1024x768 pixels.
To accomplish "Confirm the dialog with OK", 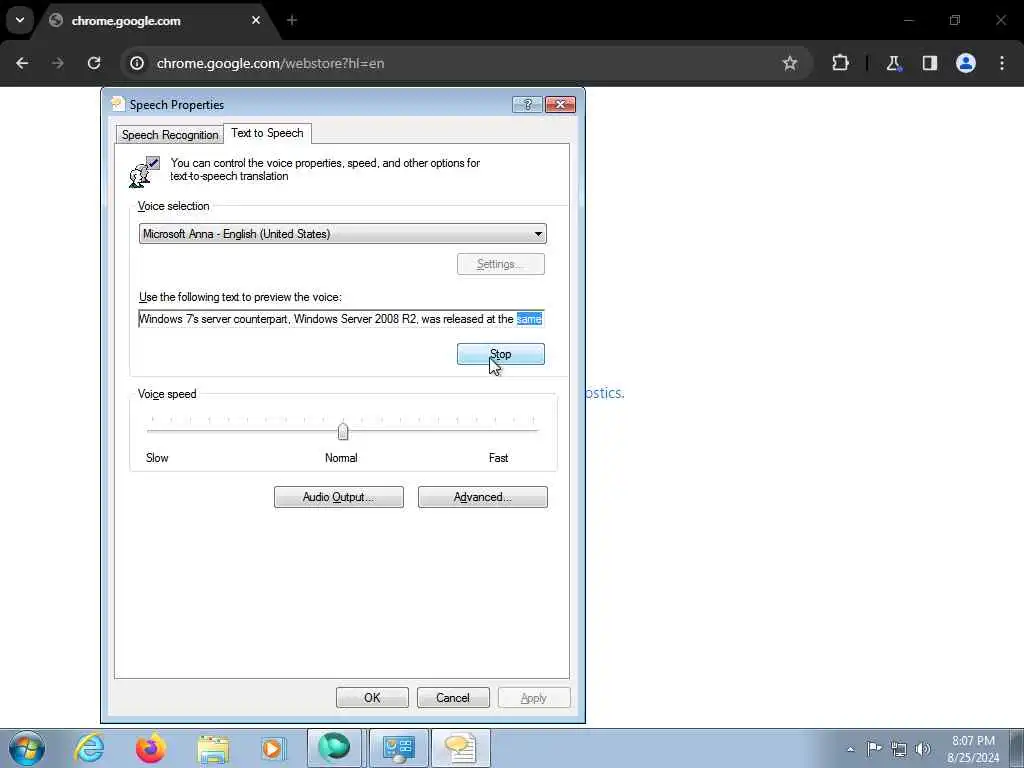I will (x=372, y=697).
